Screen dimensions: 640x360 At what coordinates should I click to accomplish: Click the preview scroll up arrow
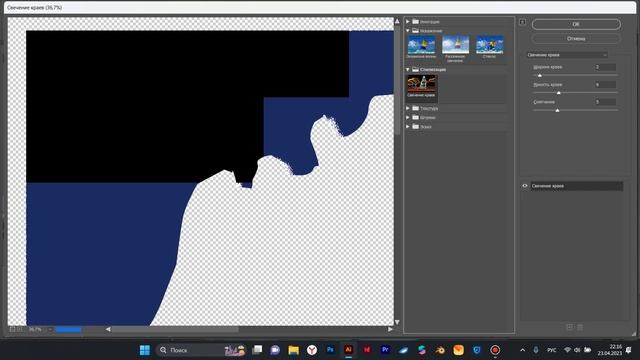397,21
